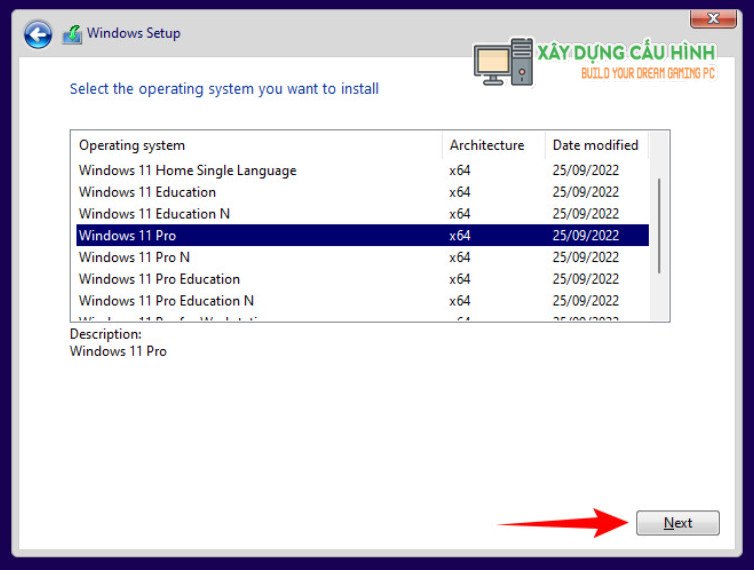Select Windows 11 Home Single Language
The height and width of the screenshot is (570, 754).
point(362,170)
